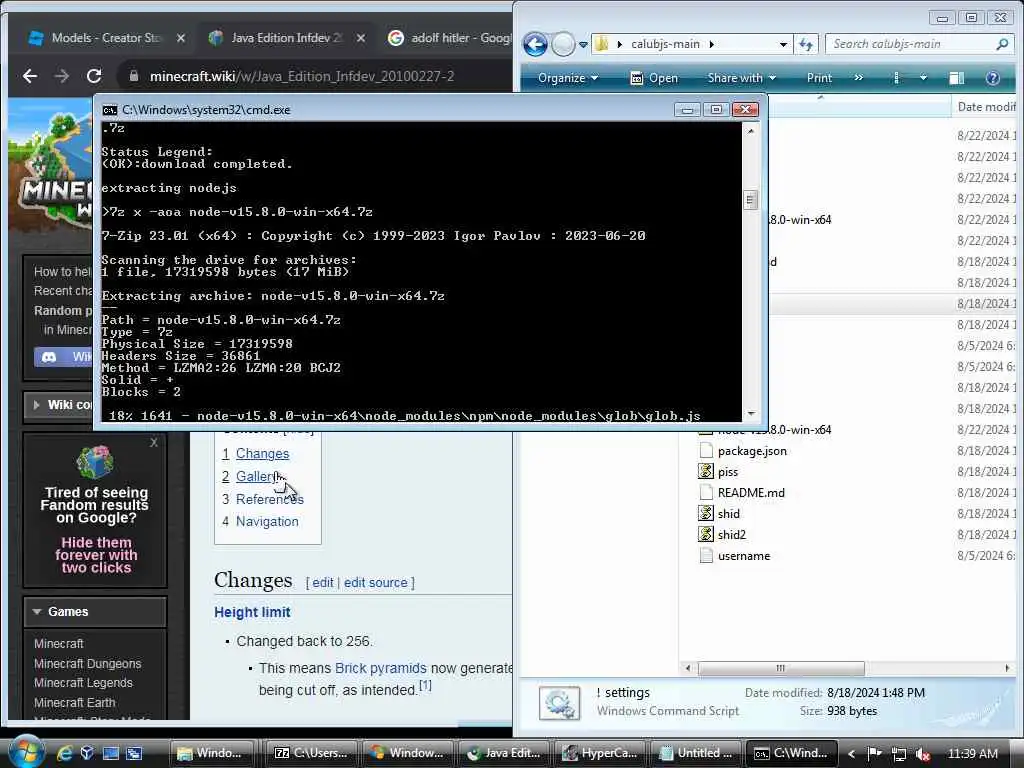
Task: Dismiss the Fandom results ad with X
Action: (x=153, y=443)
